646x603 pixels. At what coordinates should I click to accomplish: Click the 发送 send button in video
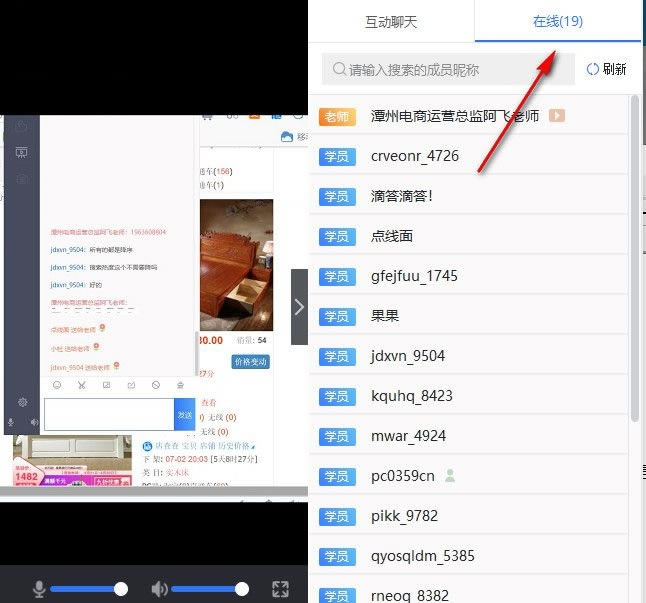185,414
